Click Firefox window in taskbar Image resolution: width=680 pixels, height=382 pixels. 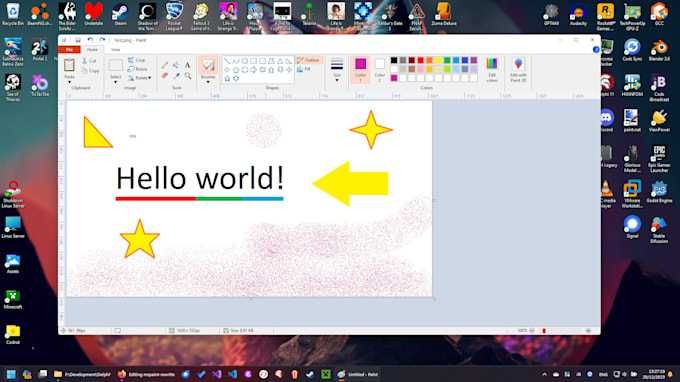pos(146,374)
